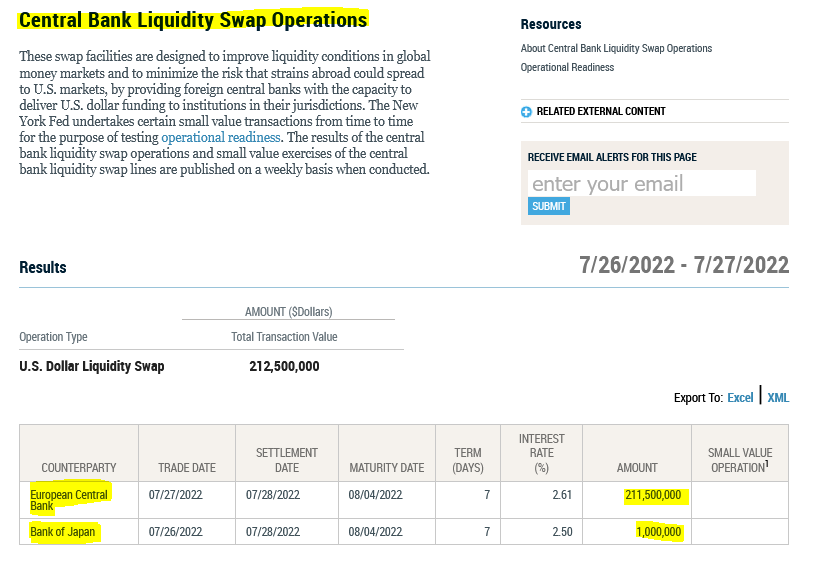Image resolution: width=819 pixels, height=562 pixels.
Task: Follow the inline 'operational readiness' hyperlink
Action: [x=220, y=137]
